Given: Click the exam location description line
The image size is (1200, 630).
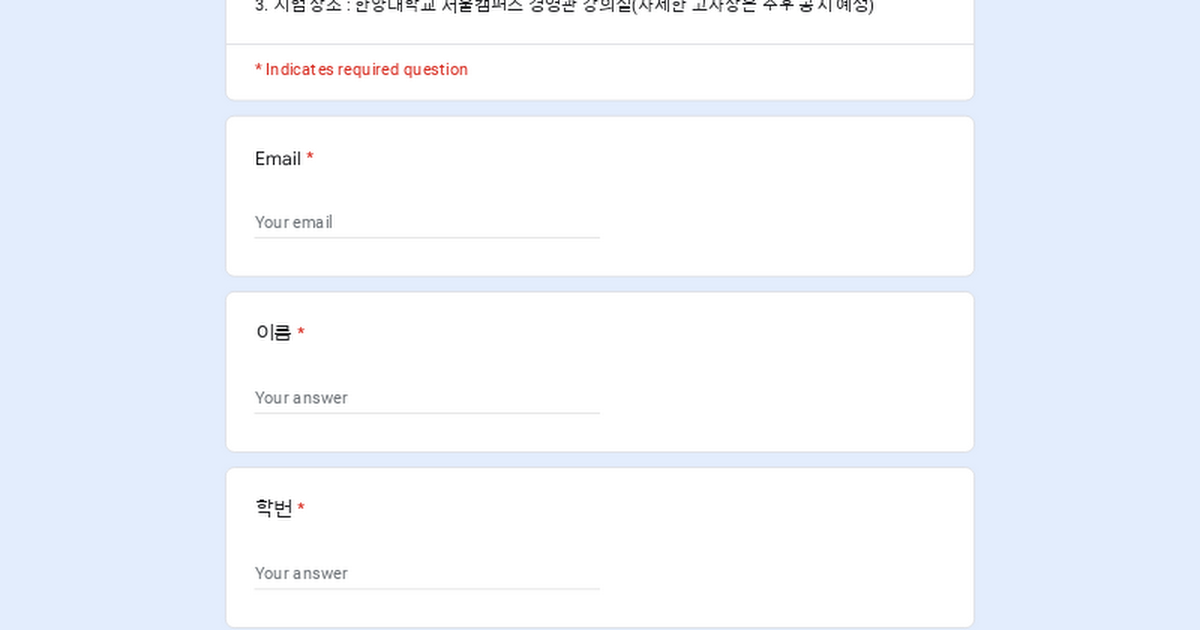Looking at the screenshot, I should 564,6.
